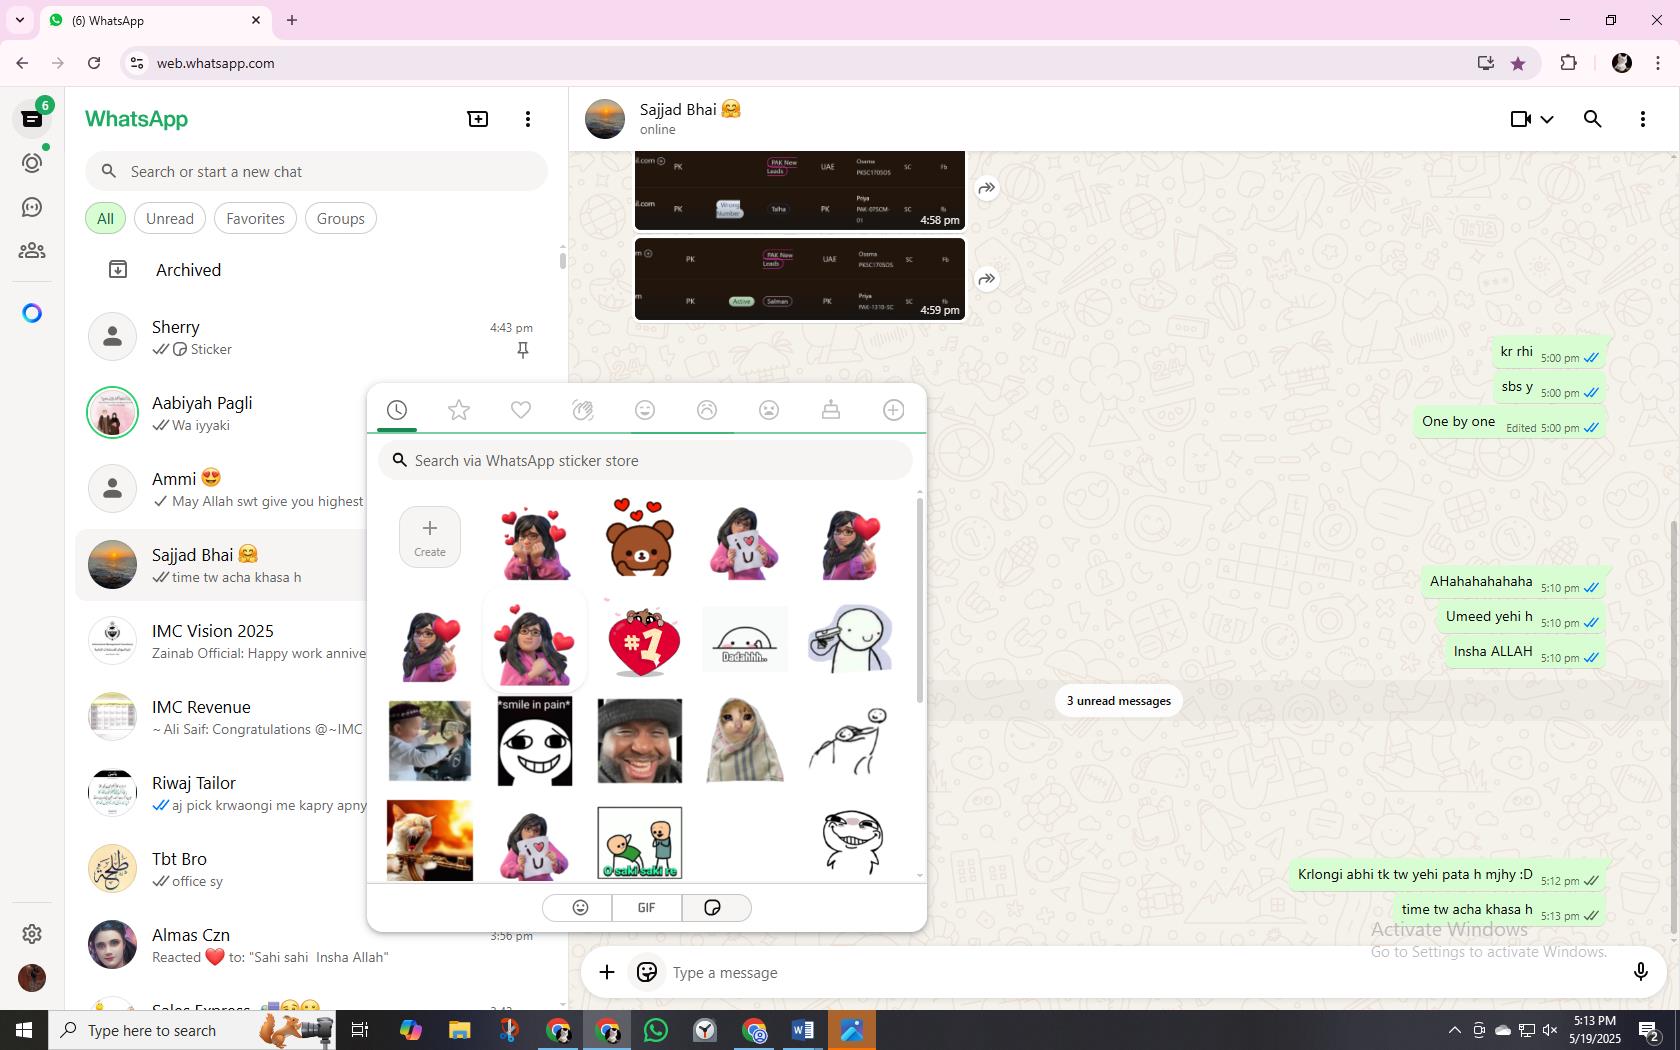Select the Groups chat filter
The width and height of the screenshot is (1680, 1050).
[x=341, y=218]
